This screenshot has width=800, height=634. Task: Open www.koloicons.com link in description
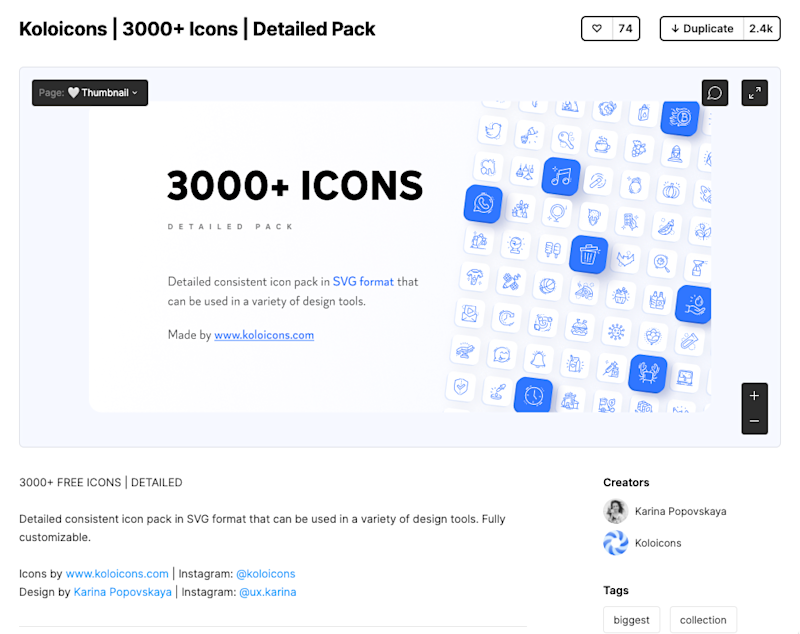pos(117,574)
